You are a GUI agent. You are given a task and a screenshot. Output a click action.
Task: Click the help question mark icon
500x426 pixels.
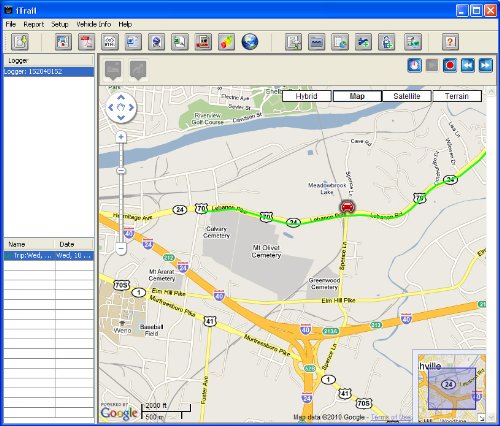450,42
